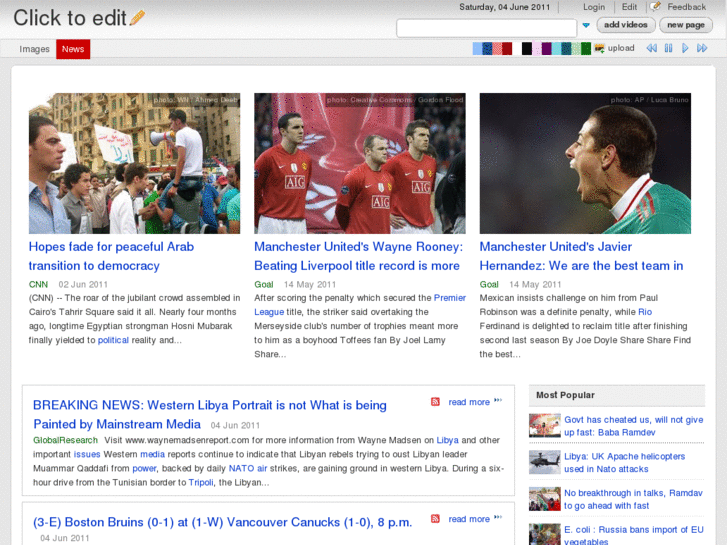Pick the dark red color swatch
Image resolution: width=727 pixels, height=545 pixels.
[507, 48]
